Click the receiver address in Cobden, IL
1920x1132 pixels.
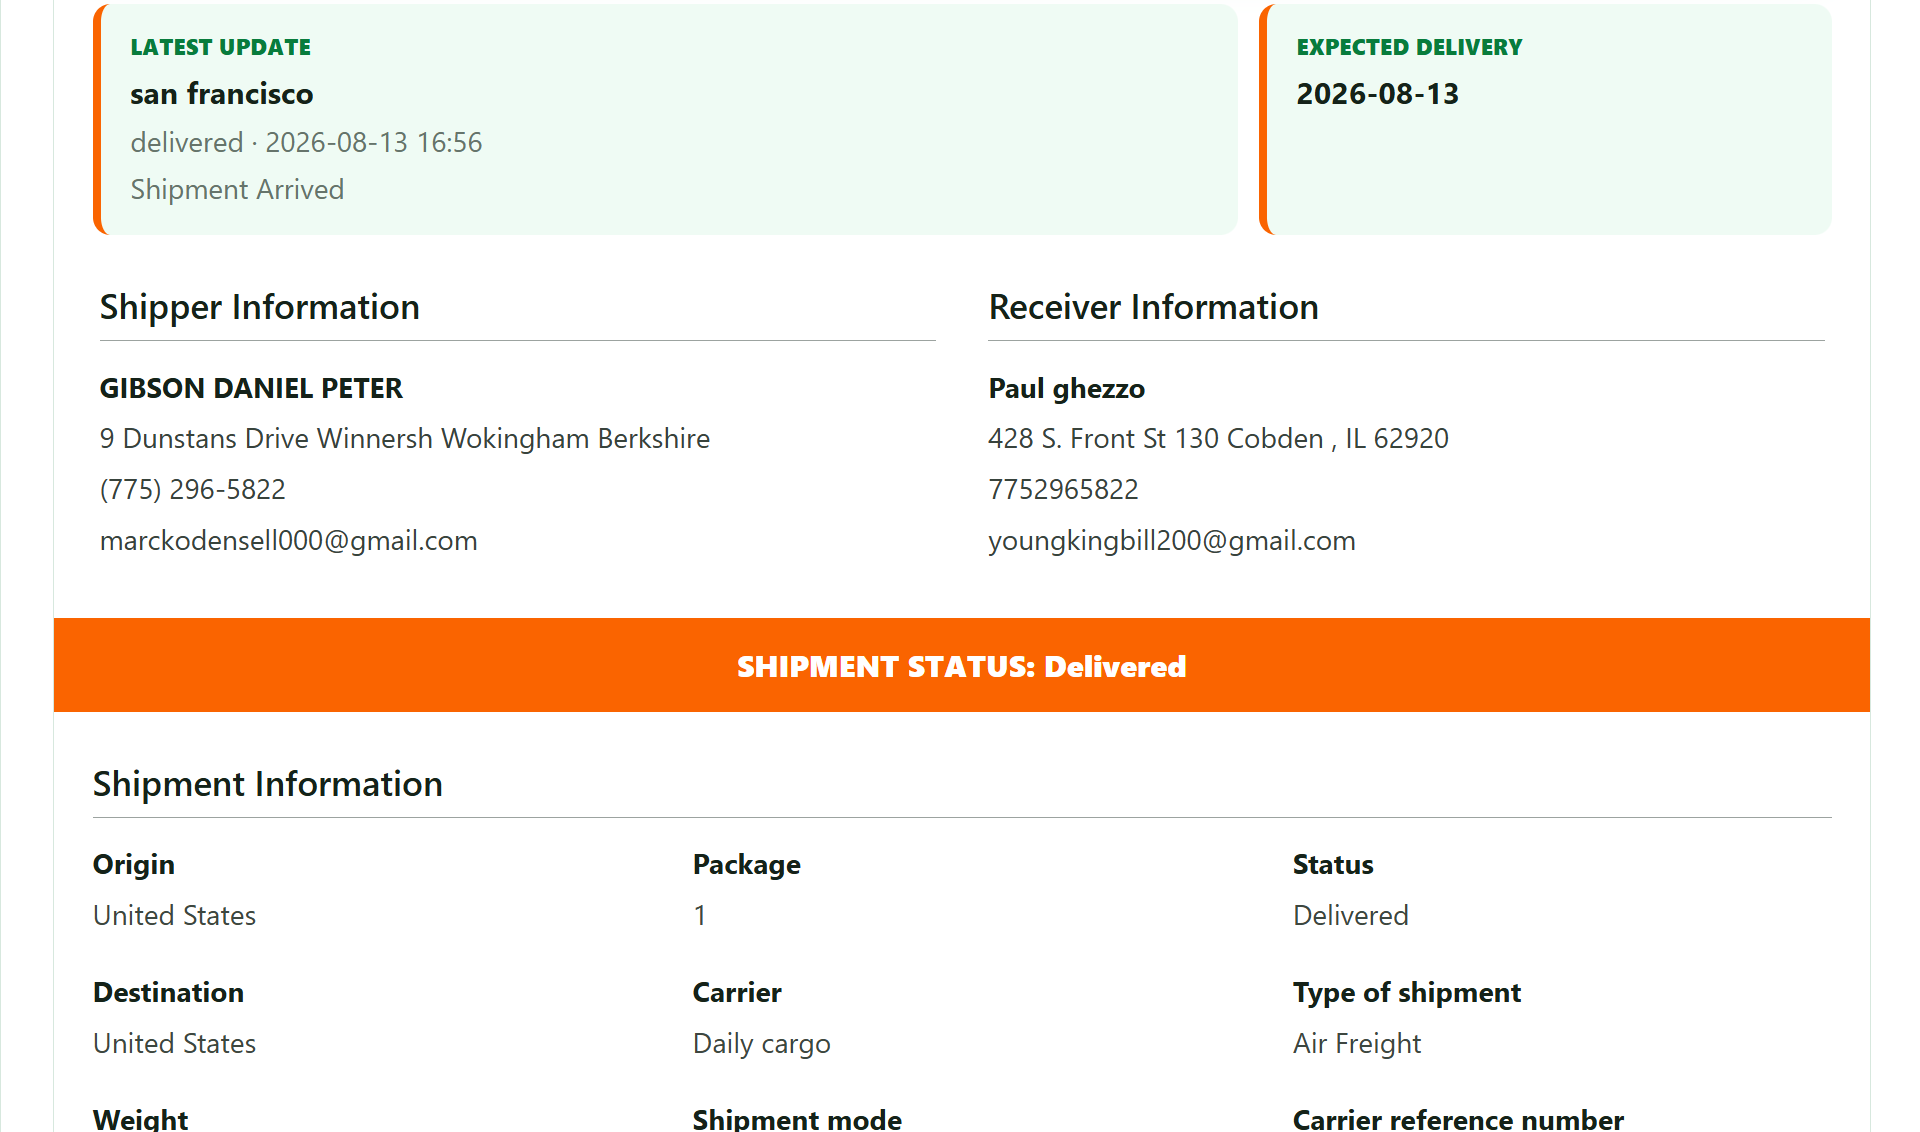[x=1219, y=439]
